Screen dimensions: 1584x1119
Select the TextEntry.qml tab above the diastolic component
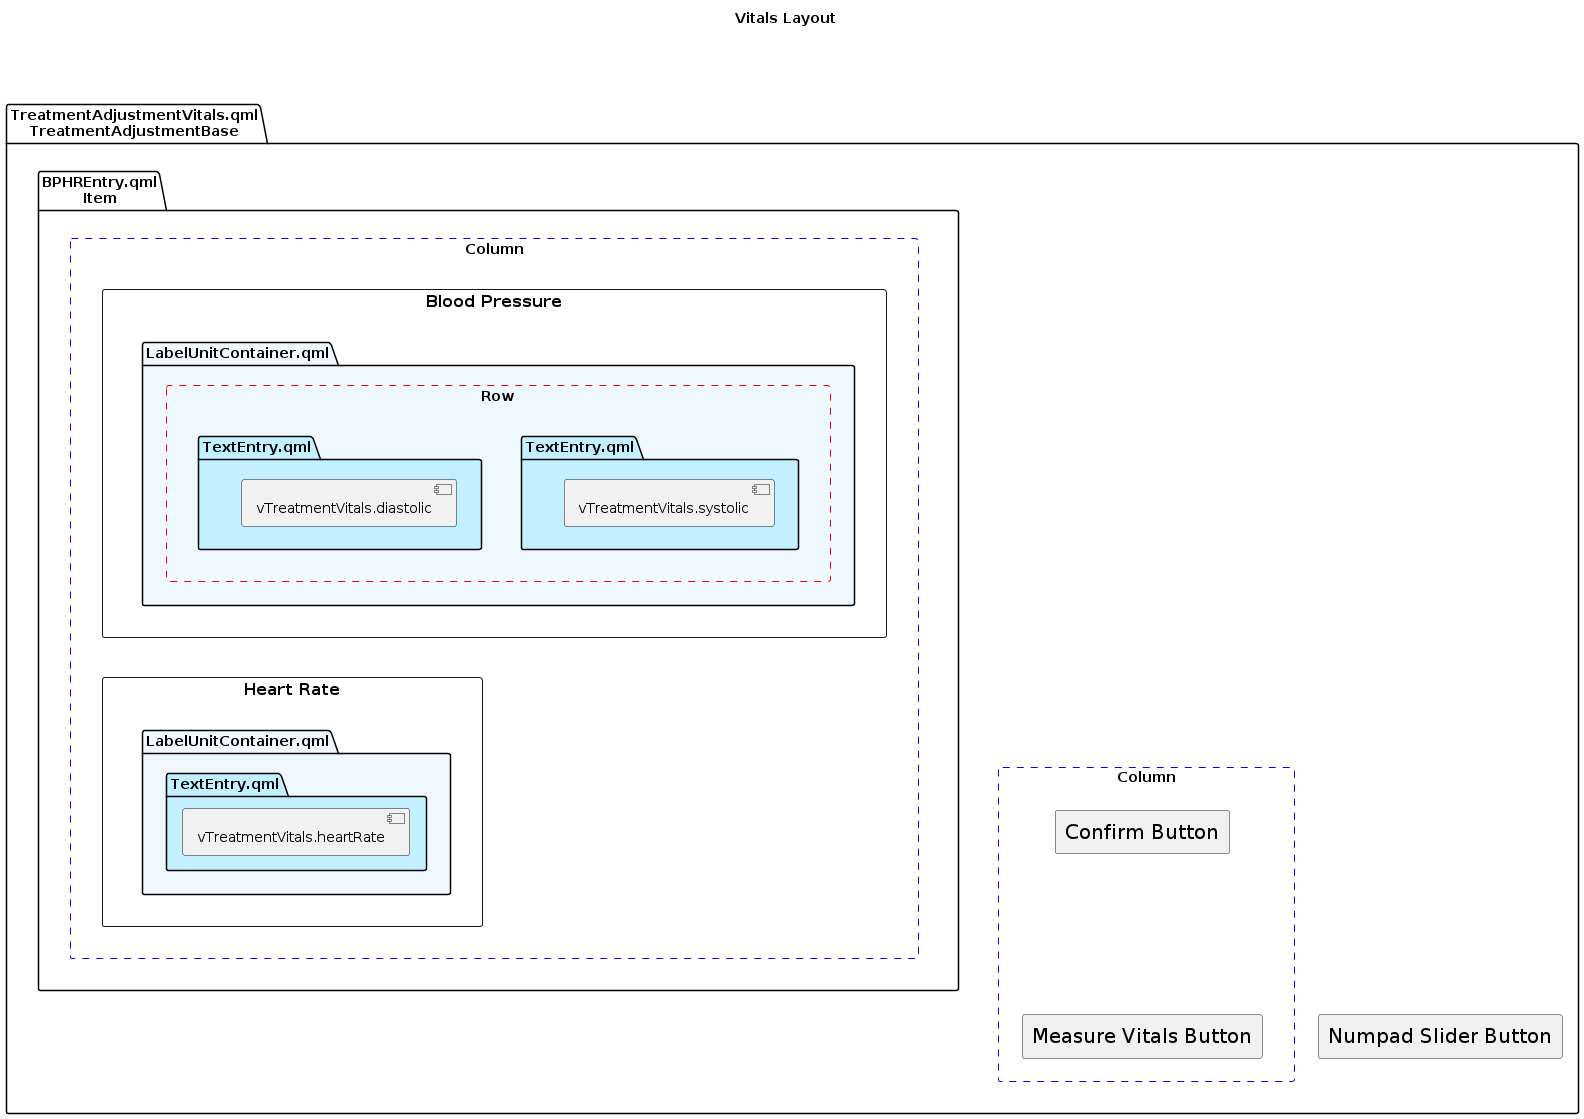click(x=257, y=447)
